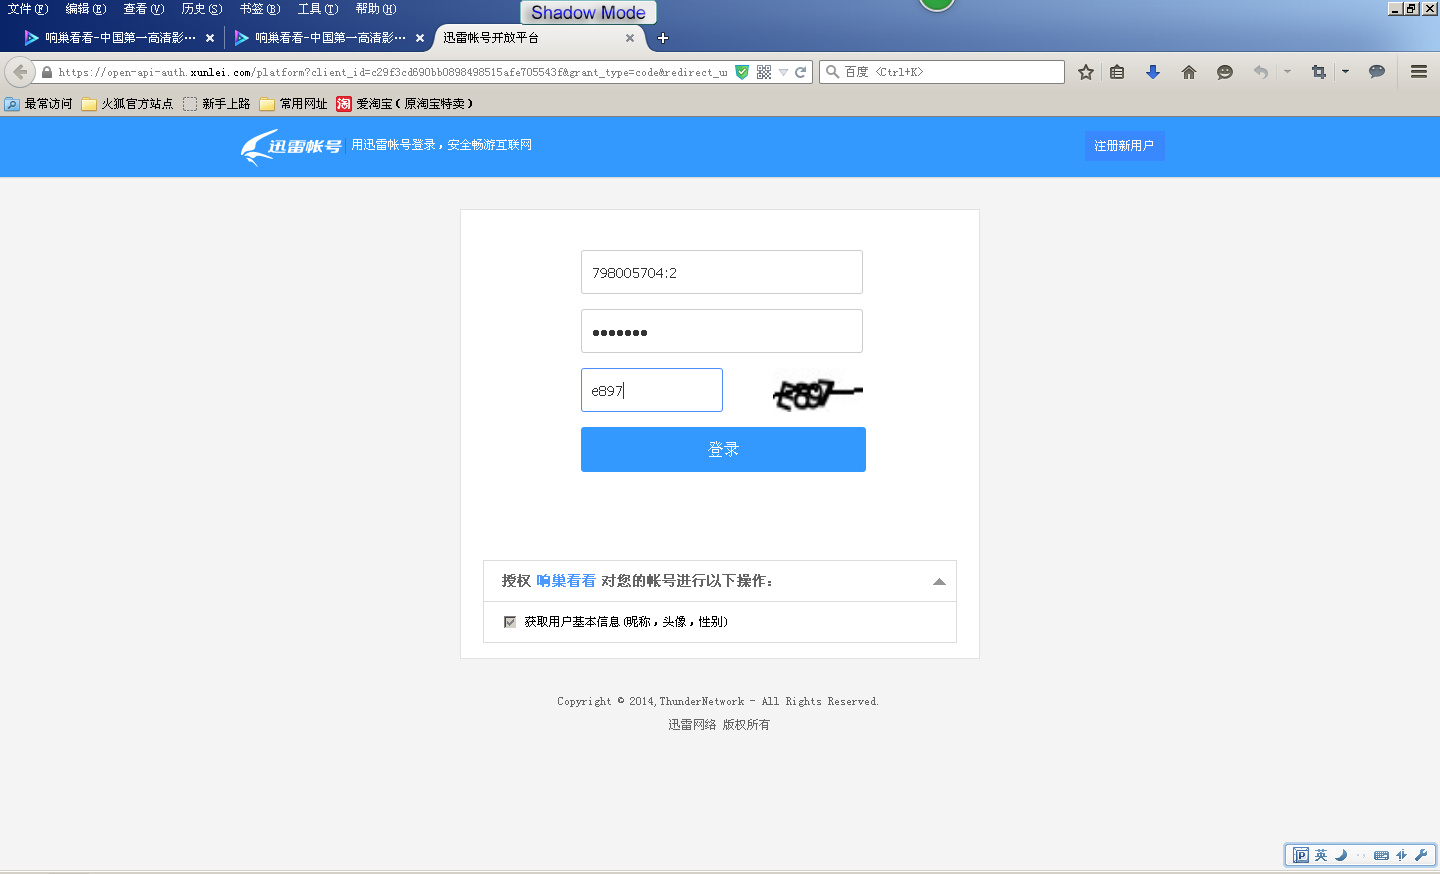Bookmark this page with the star icon
Viewport: 1440px width, 874px height.
pyautogui.click(x=1086, y=72)
